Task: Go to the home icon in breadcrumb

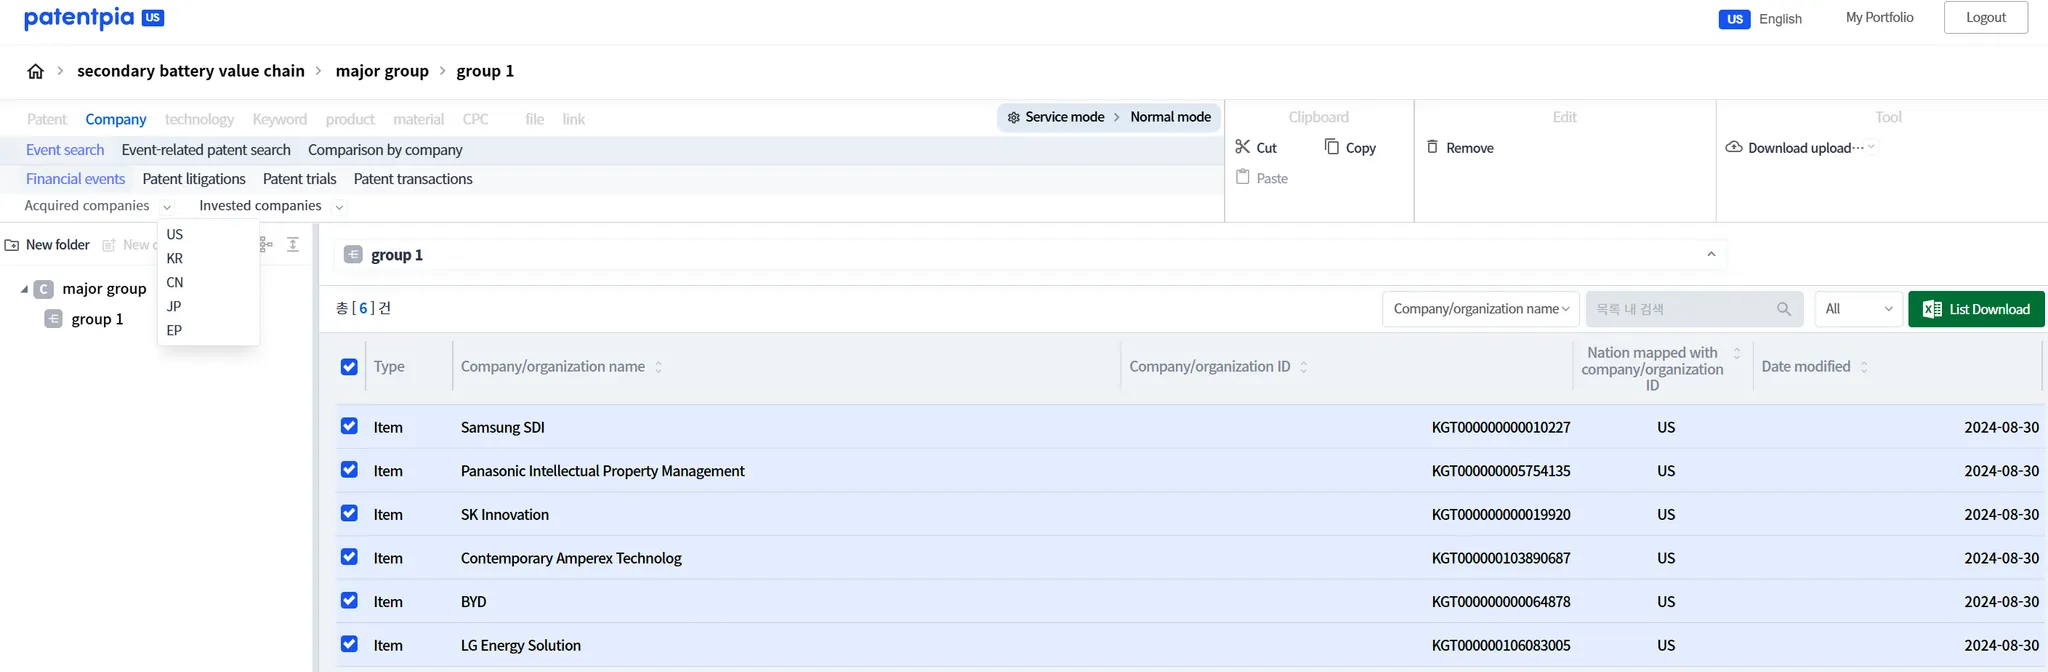Action: [35, 71]
